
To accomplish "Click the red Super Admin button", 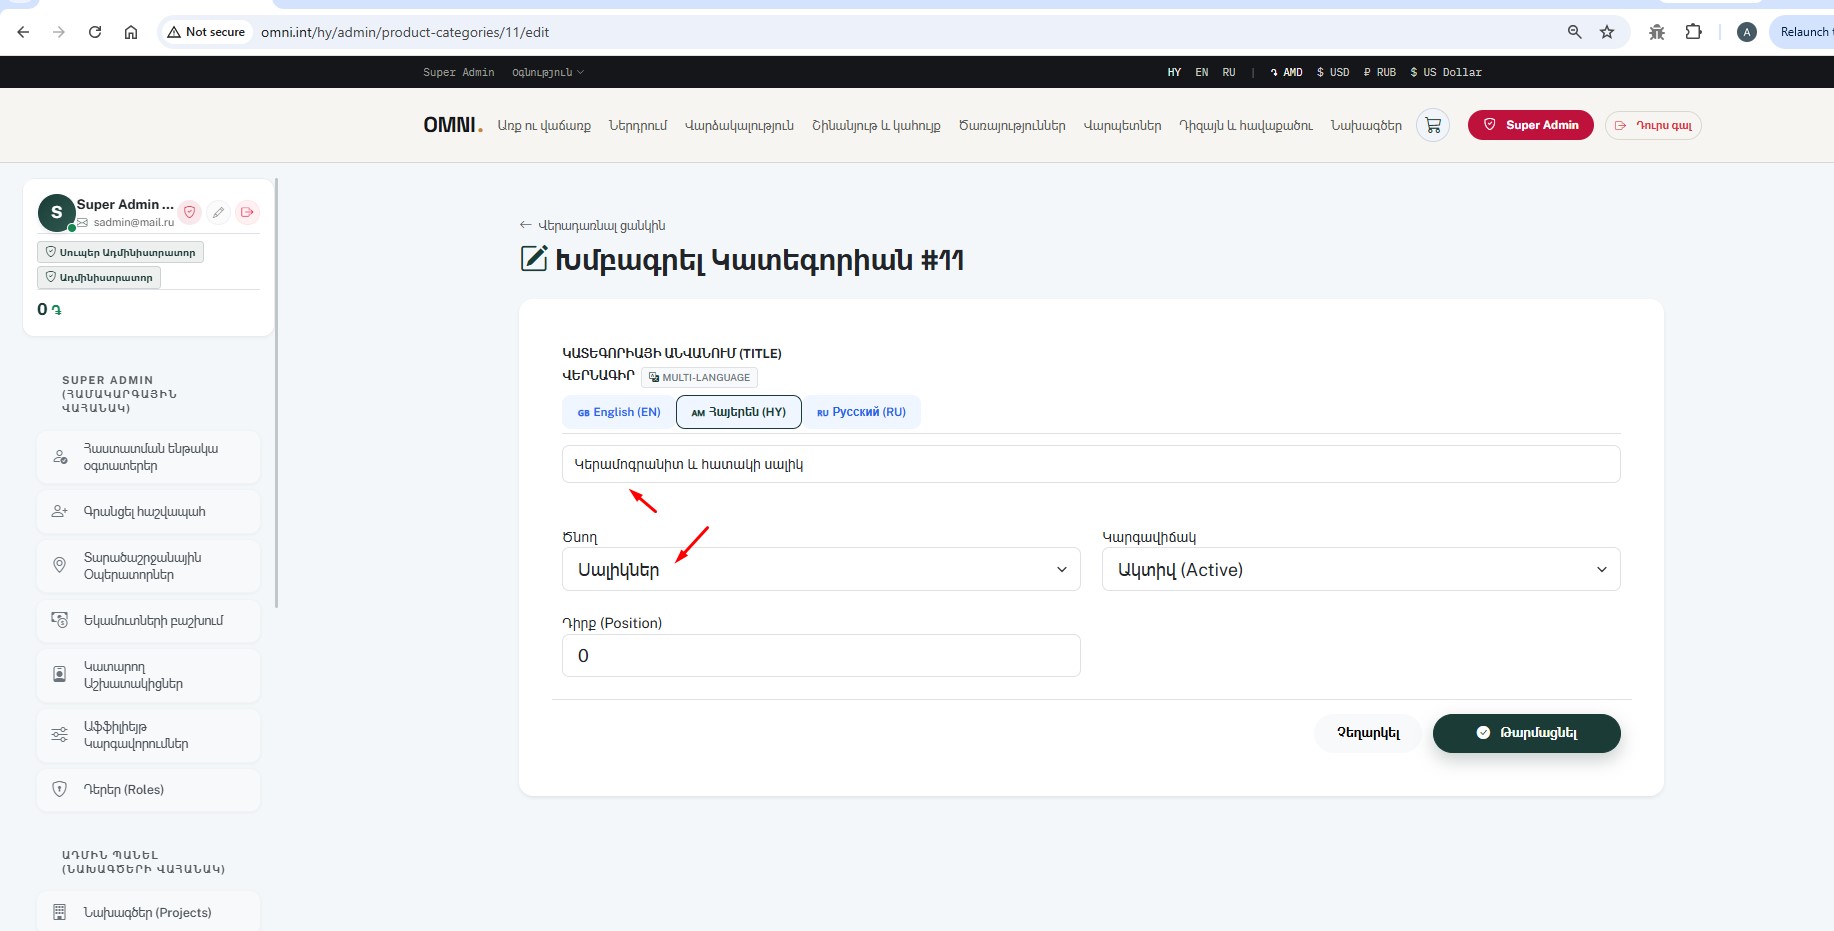I will 1531,125.
